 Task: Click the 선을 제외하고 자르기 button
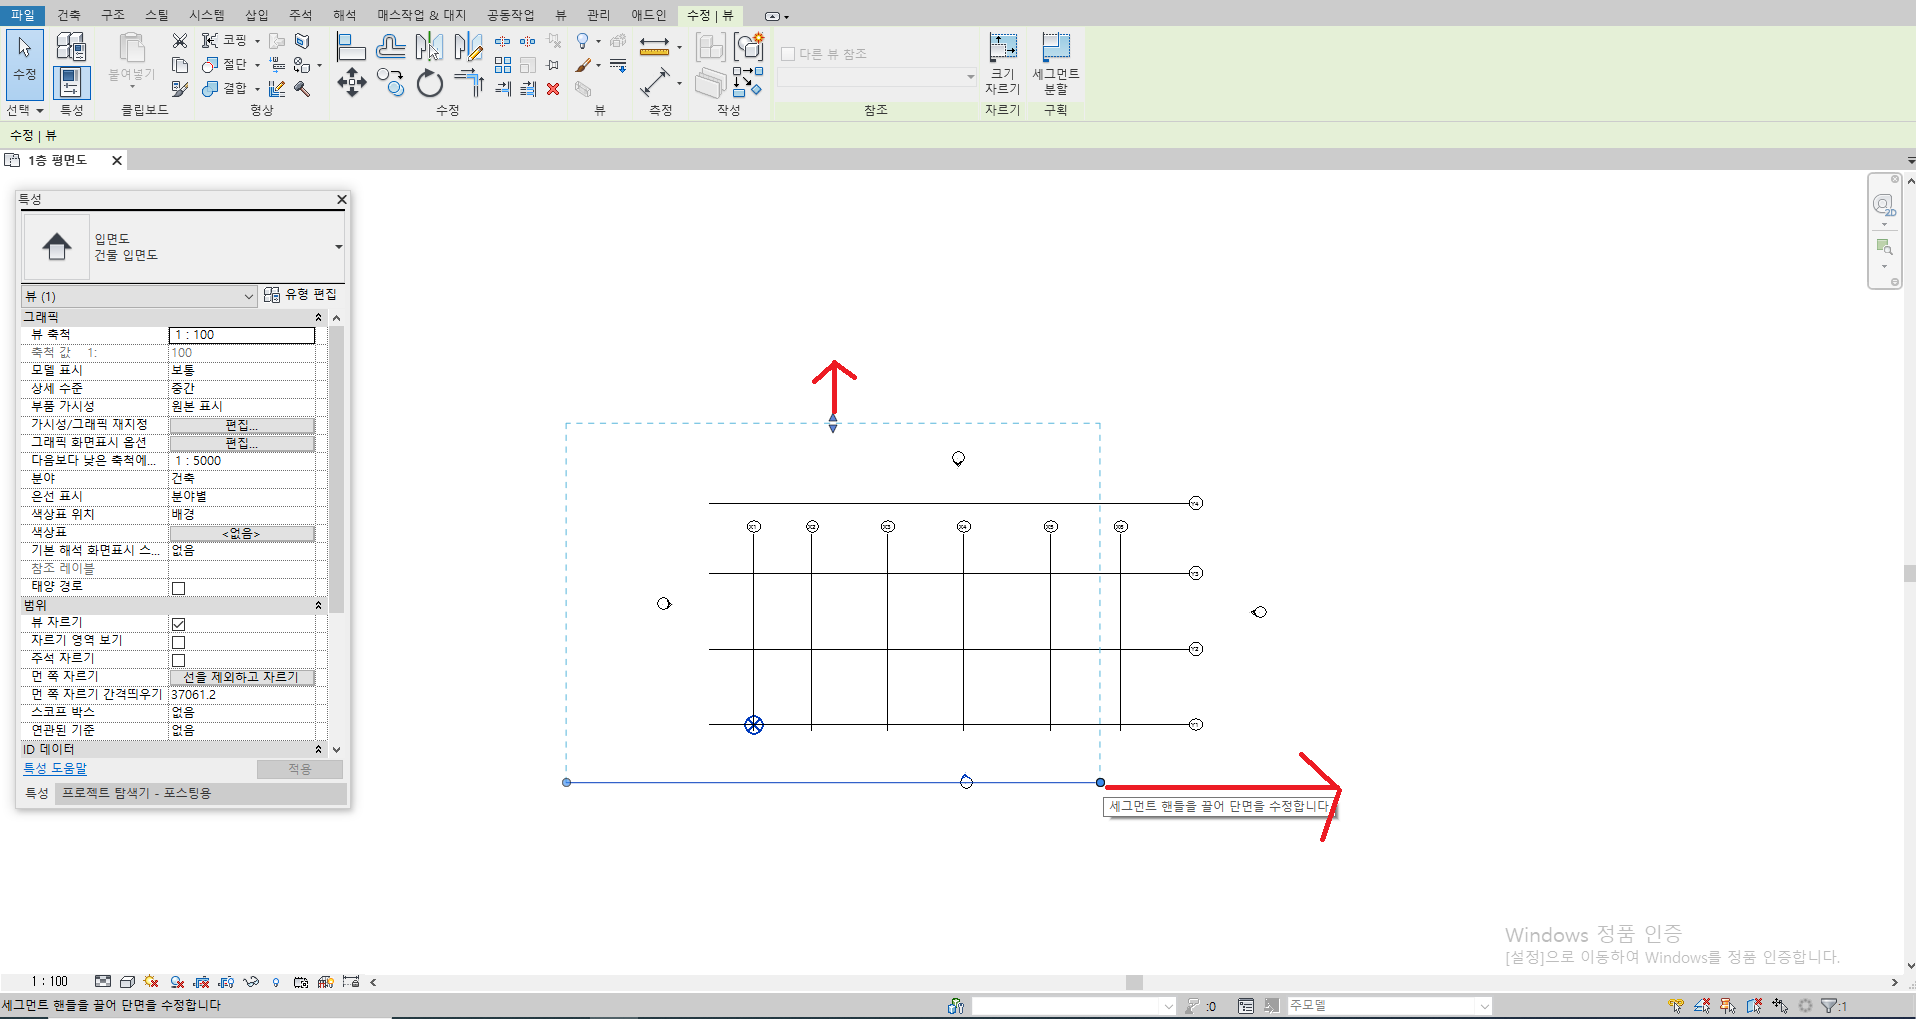tap(242, 677)
